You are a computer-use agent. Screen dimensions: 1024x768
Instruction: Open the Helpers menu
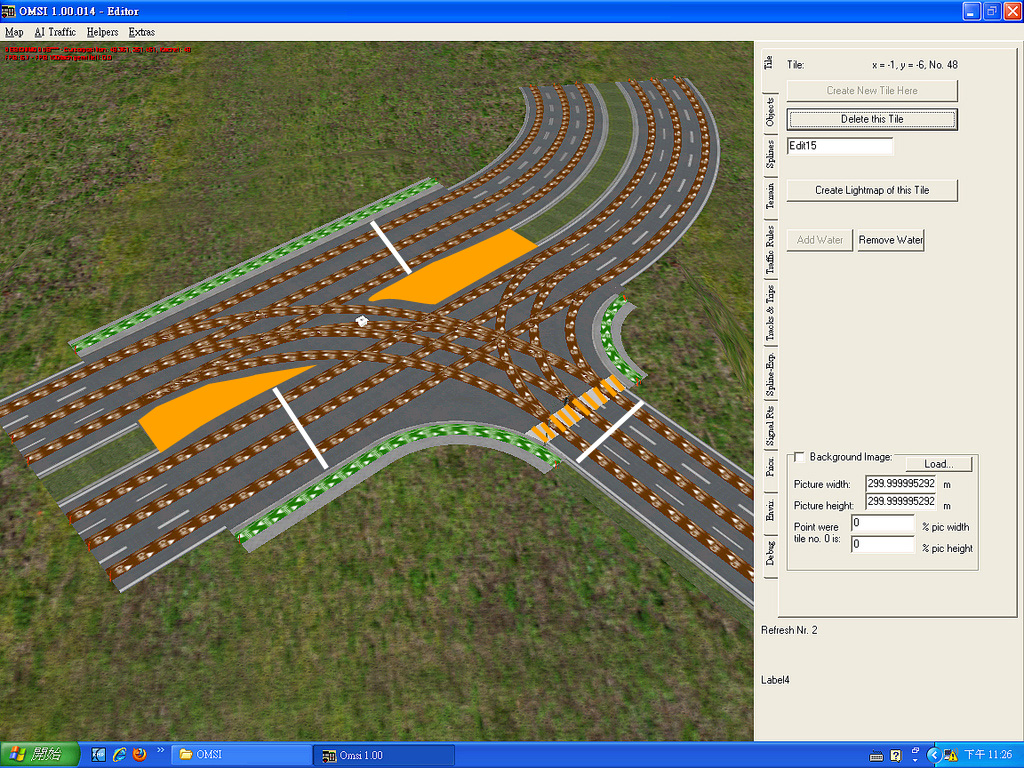click(102, 32)
